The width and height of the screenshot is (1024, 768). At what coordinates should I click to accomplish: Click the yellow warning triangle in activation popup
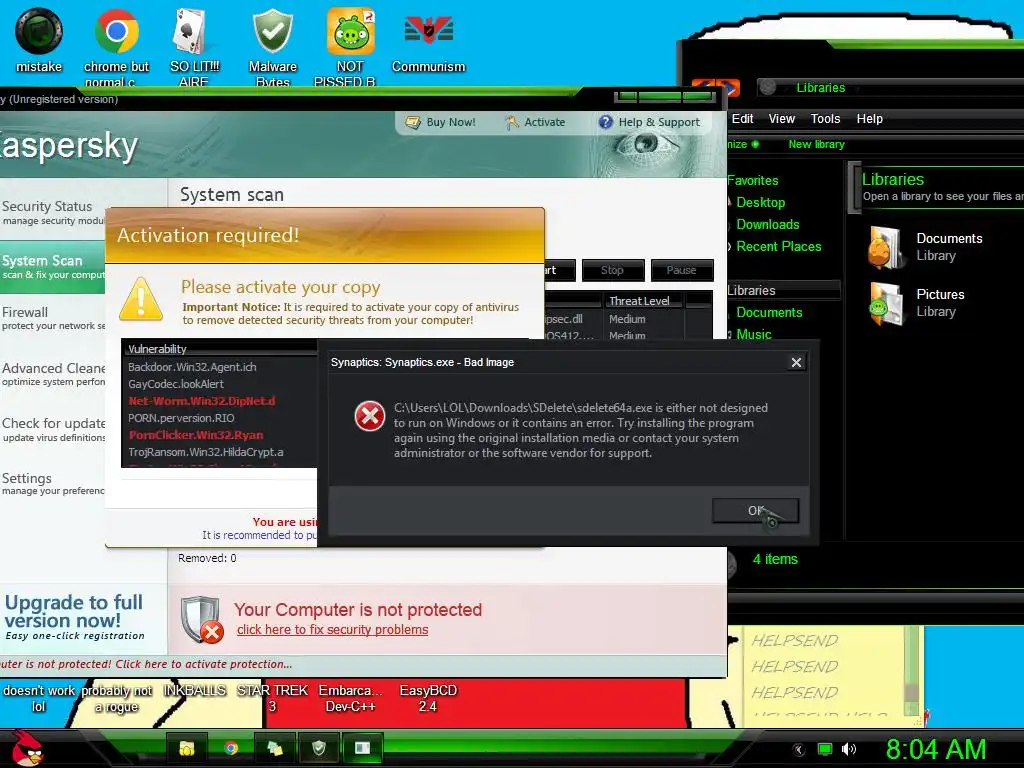140,300
